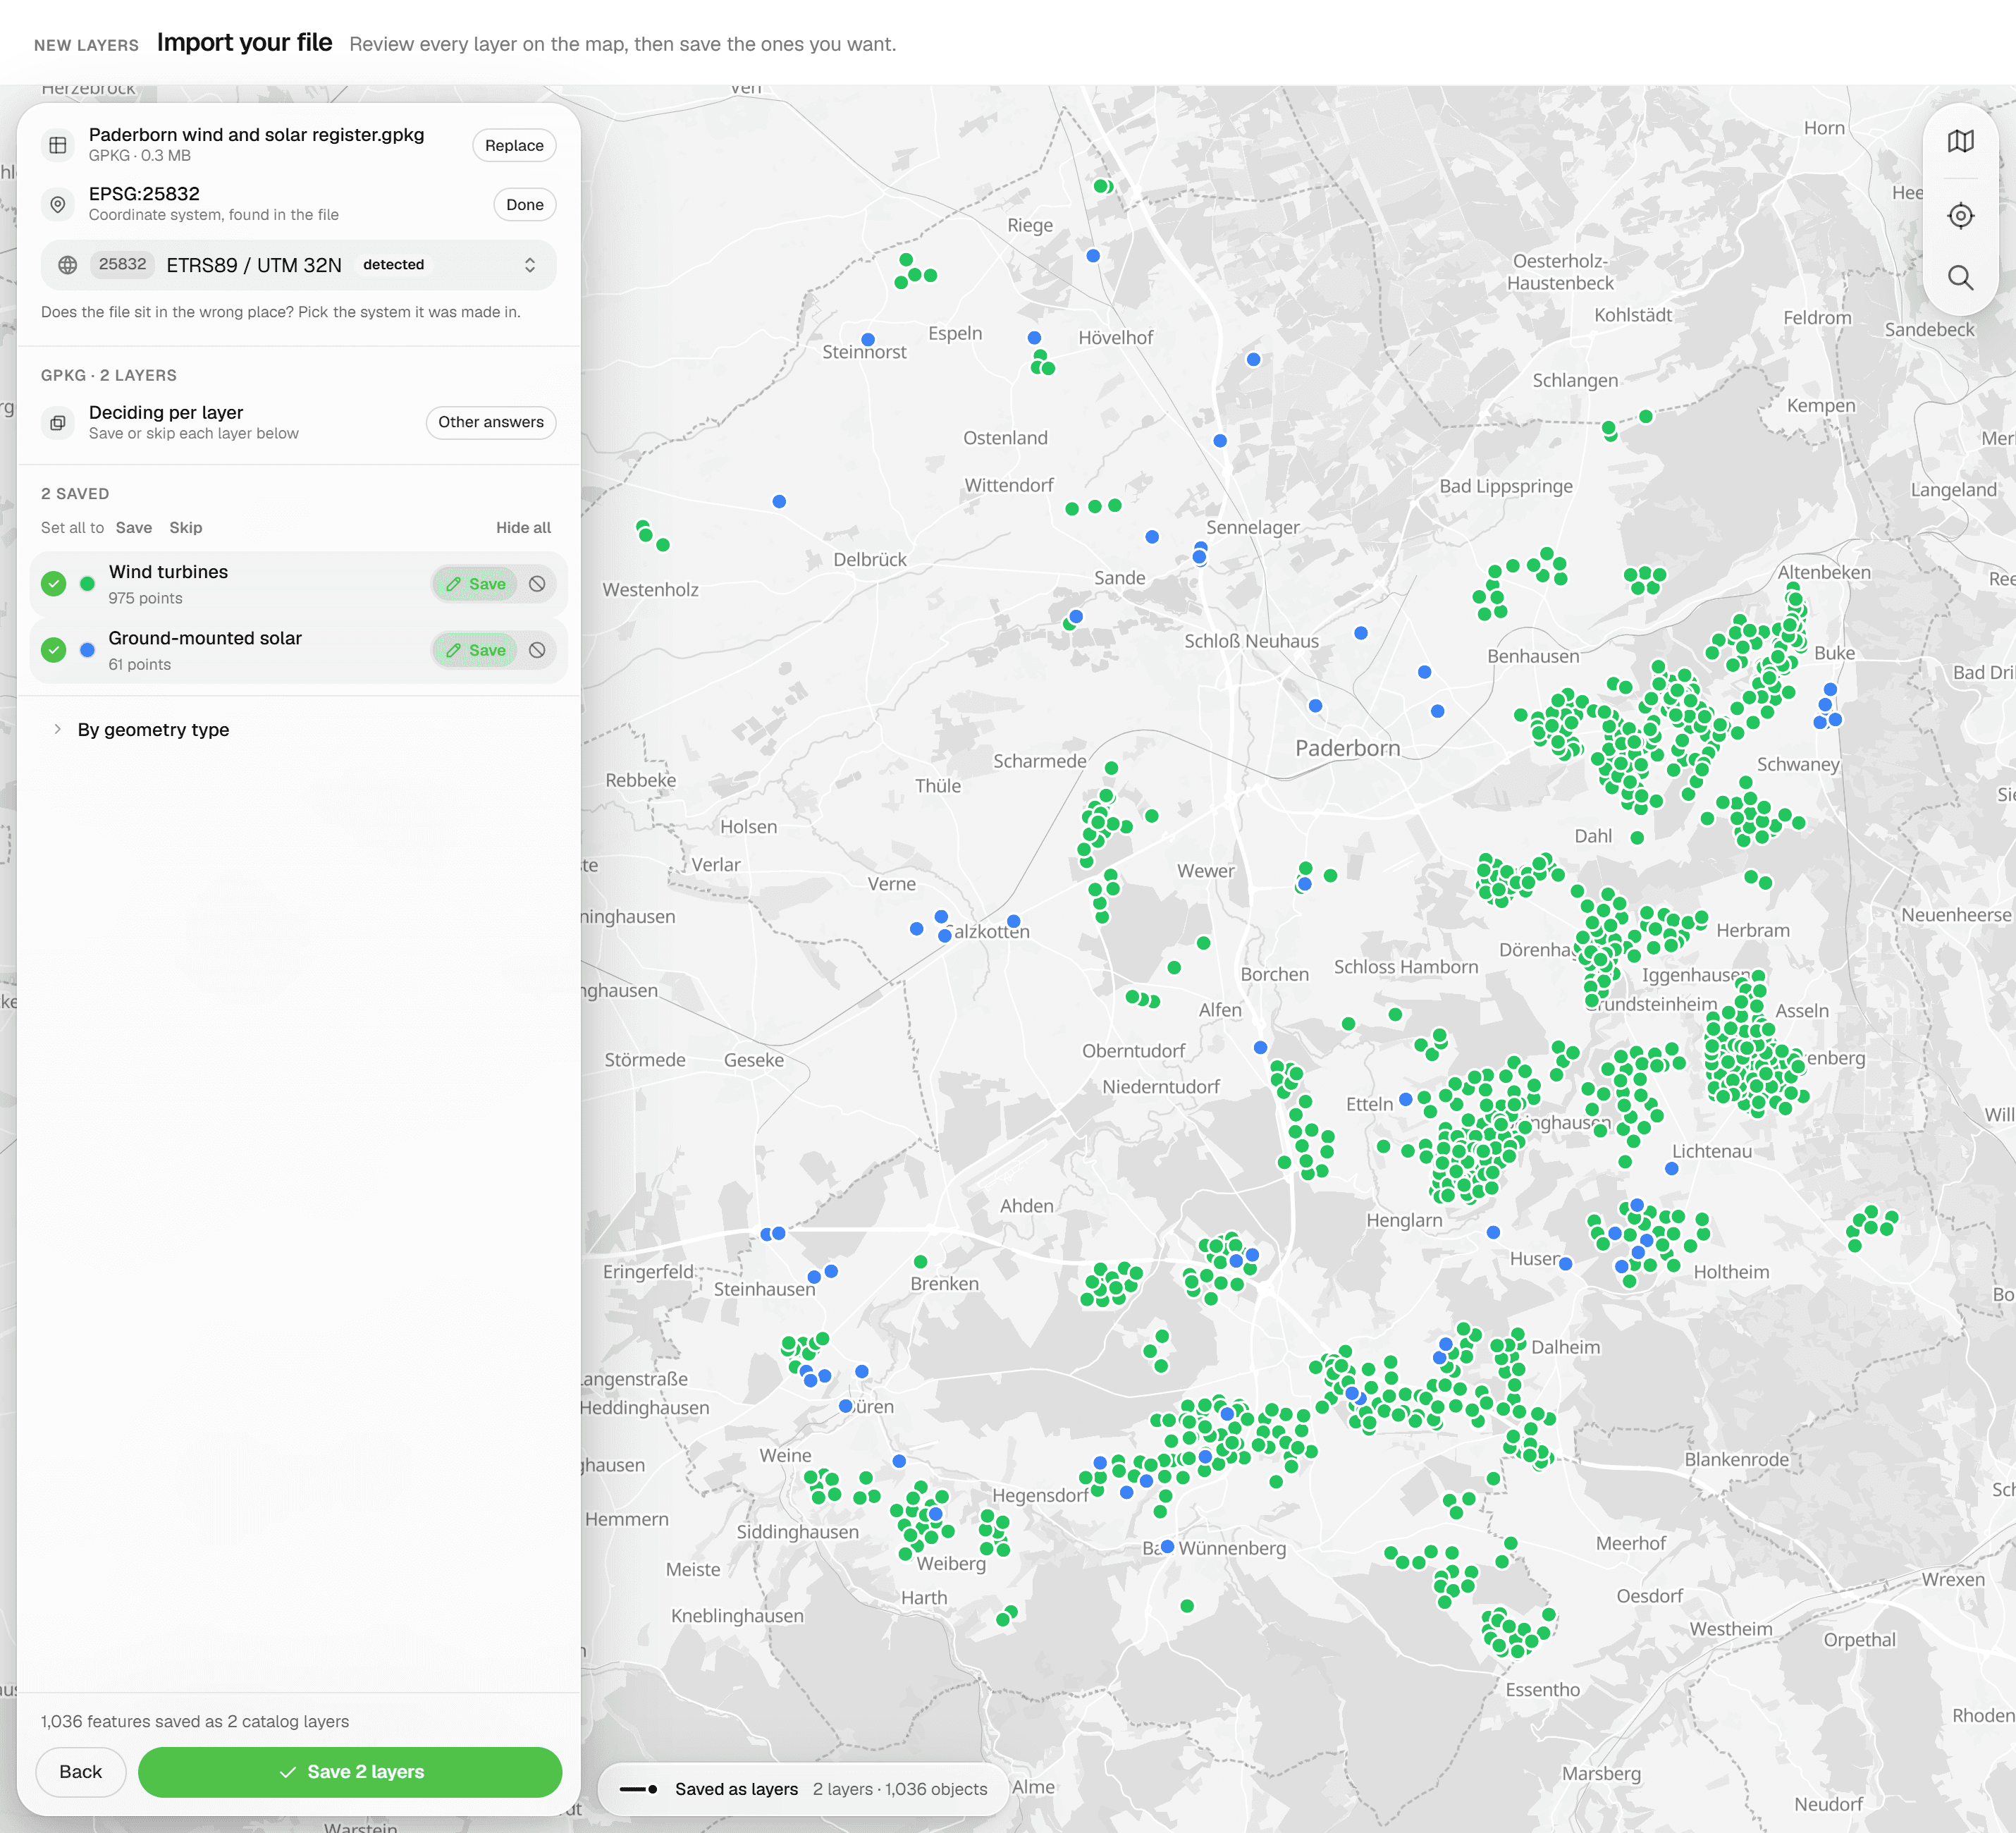Click Done for the coordinate system
Viewport: 2016px width, 1833px height.
click(524, 204)
